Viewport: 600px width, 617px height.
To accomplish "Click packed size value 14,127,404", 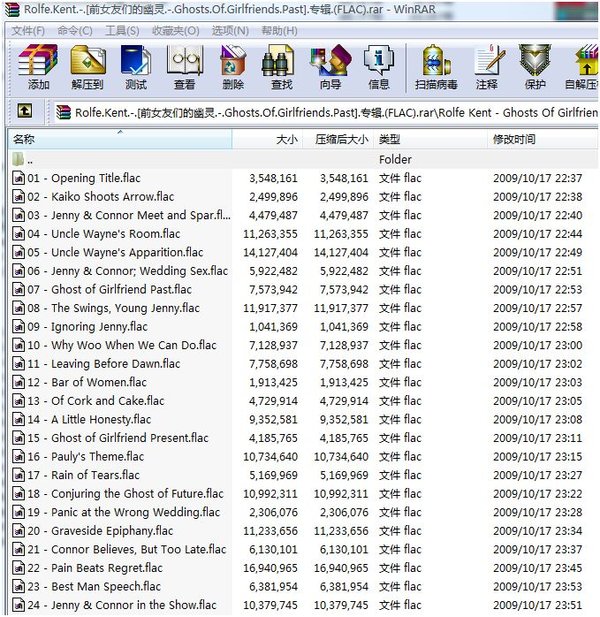I will tap(341, 252).
